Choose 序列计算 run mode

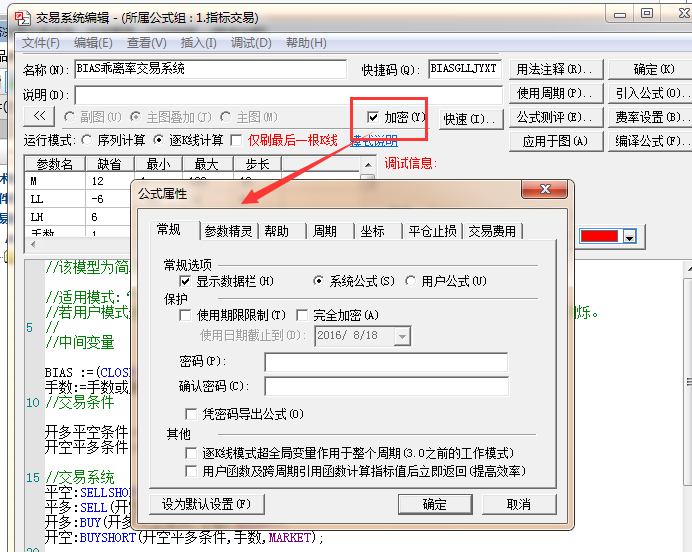pos(86,140)
